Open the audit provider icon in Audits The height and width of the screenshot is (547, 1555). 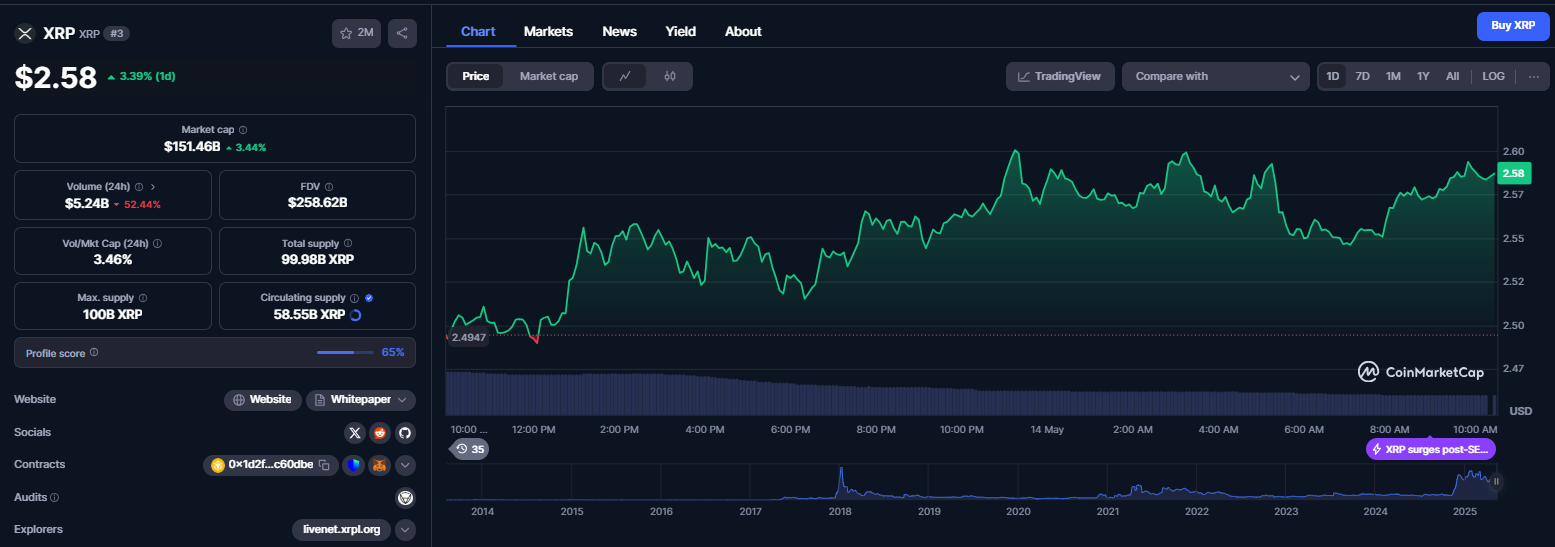coord(405,497)
